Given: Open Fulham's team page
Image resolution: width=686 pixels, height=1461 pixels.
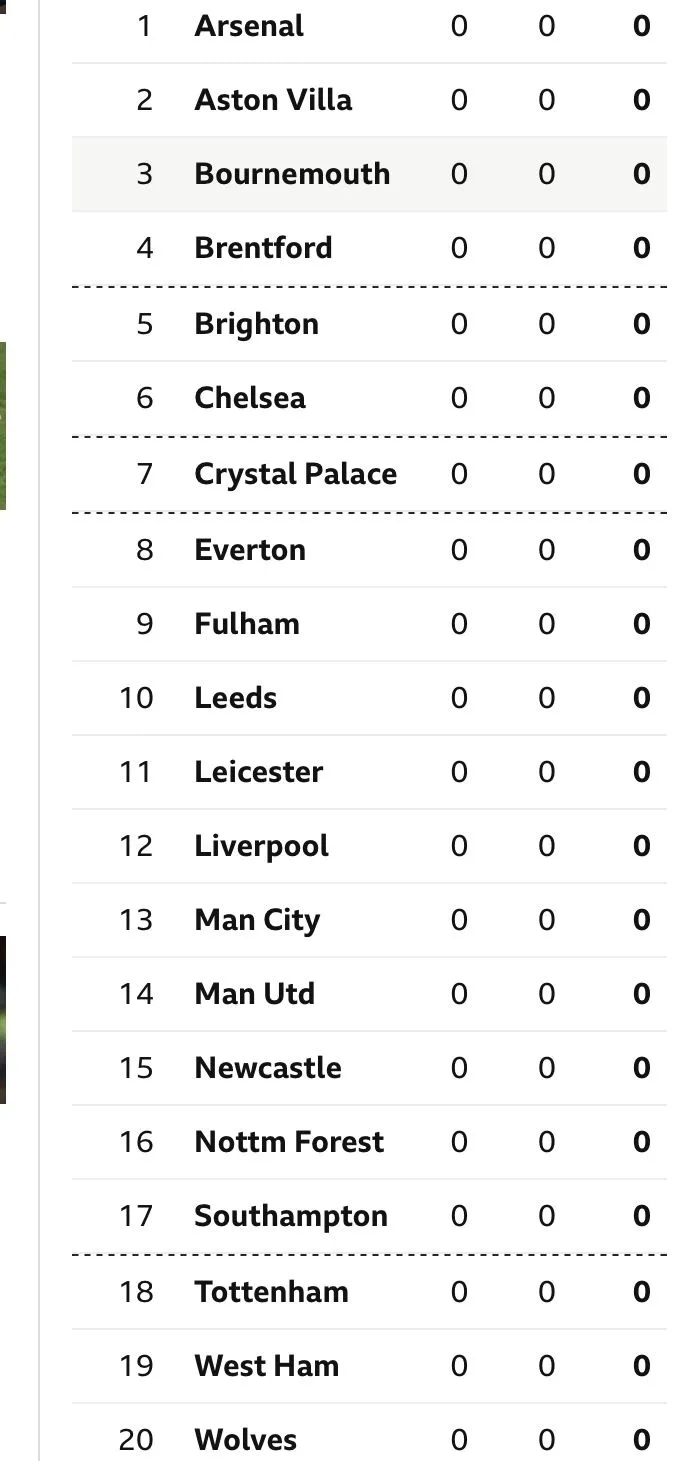Looking at the screenshot, I should (x=247, y=624).
